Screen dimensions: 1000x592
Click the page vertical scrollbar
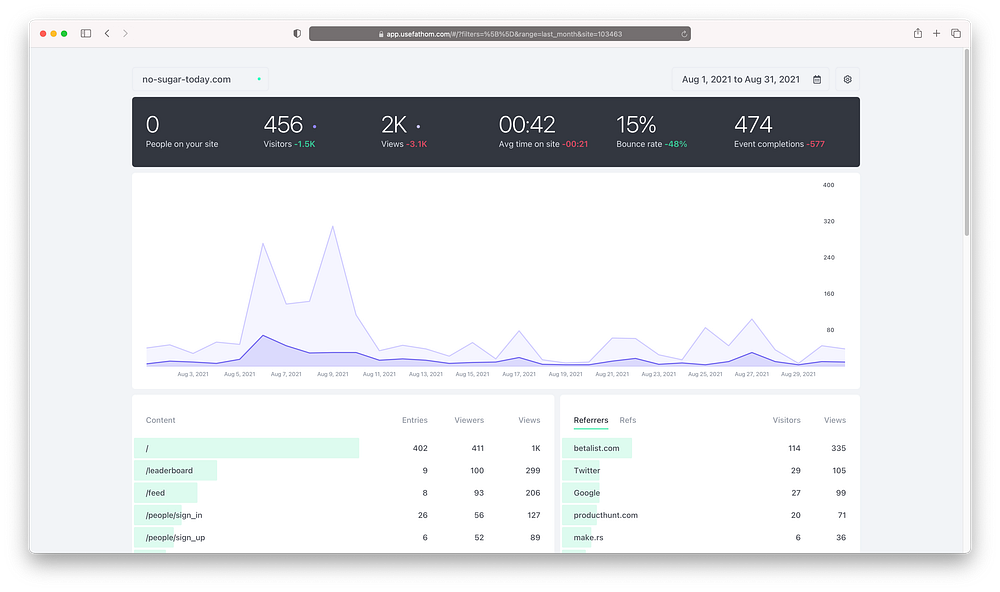pos(967,142)
